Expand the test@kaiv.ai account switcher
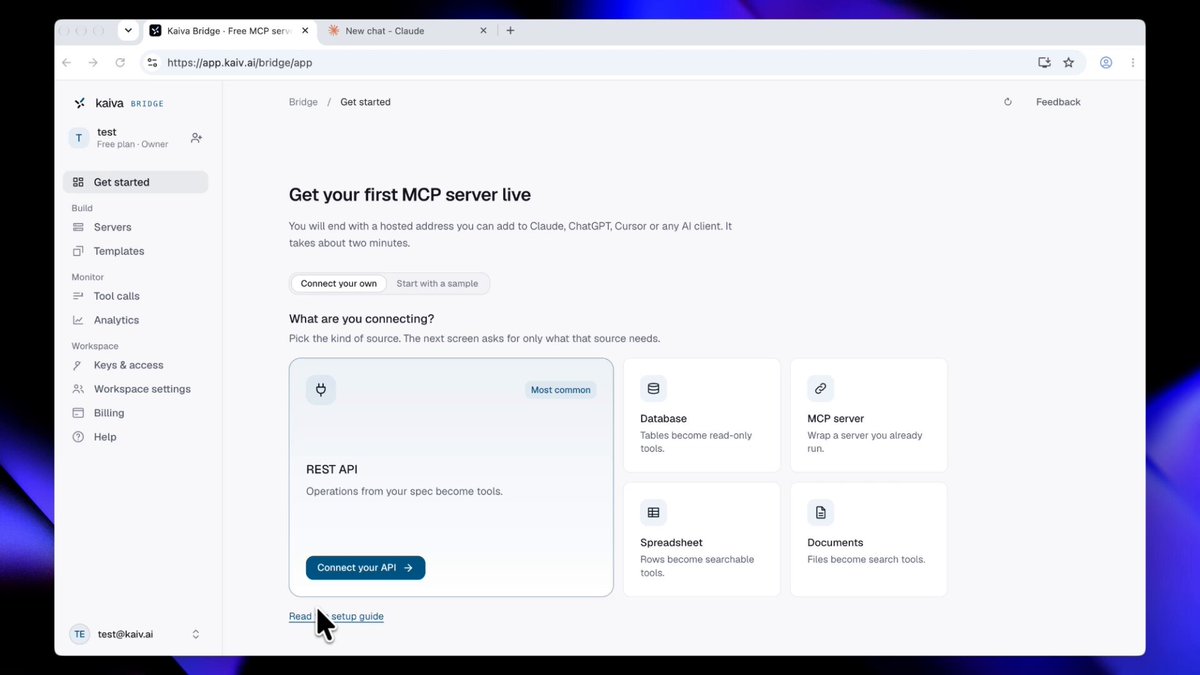Image resolution: width=1200 pixels, height=675 pixels. 196,634
